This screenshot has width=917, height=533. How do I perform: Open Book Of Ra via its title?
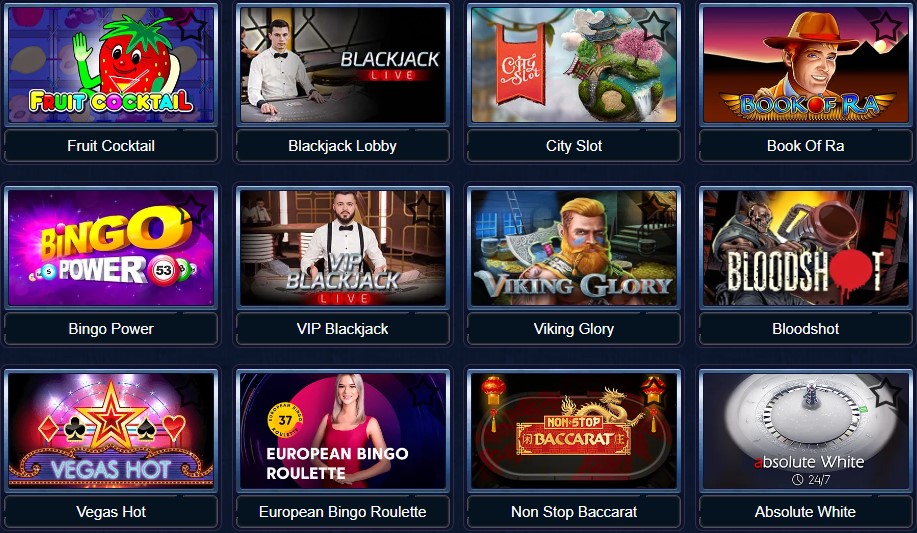tap(805, 146)
